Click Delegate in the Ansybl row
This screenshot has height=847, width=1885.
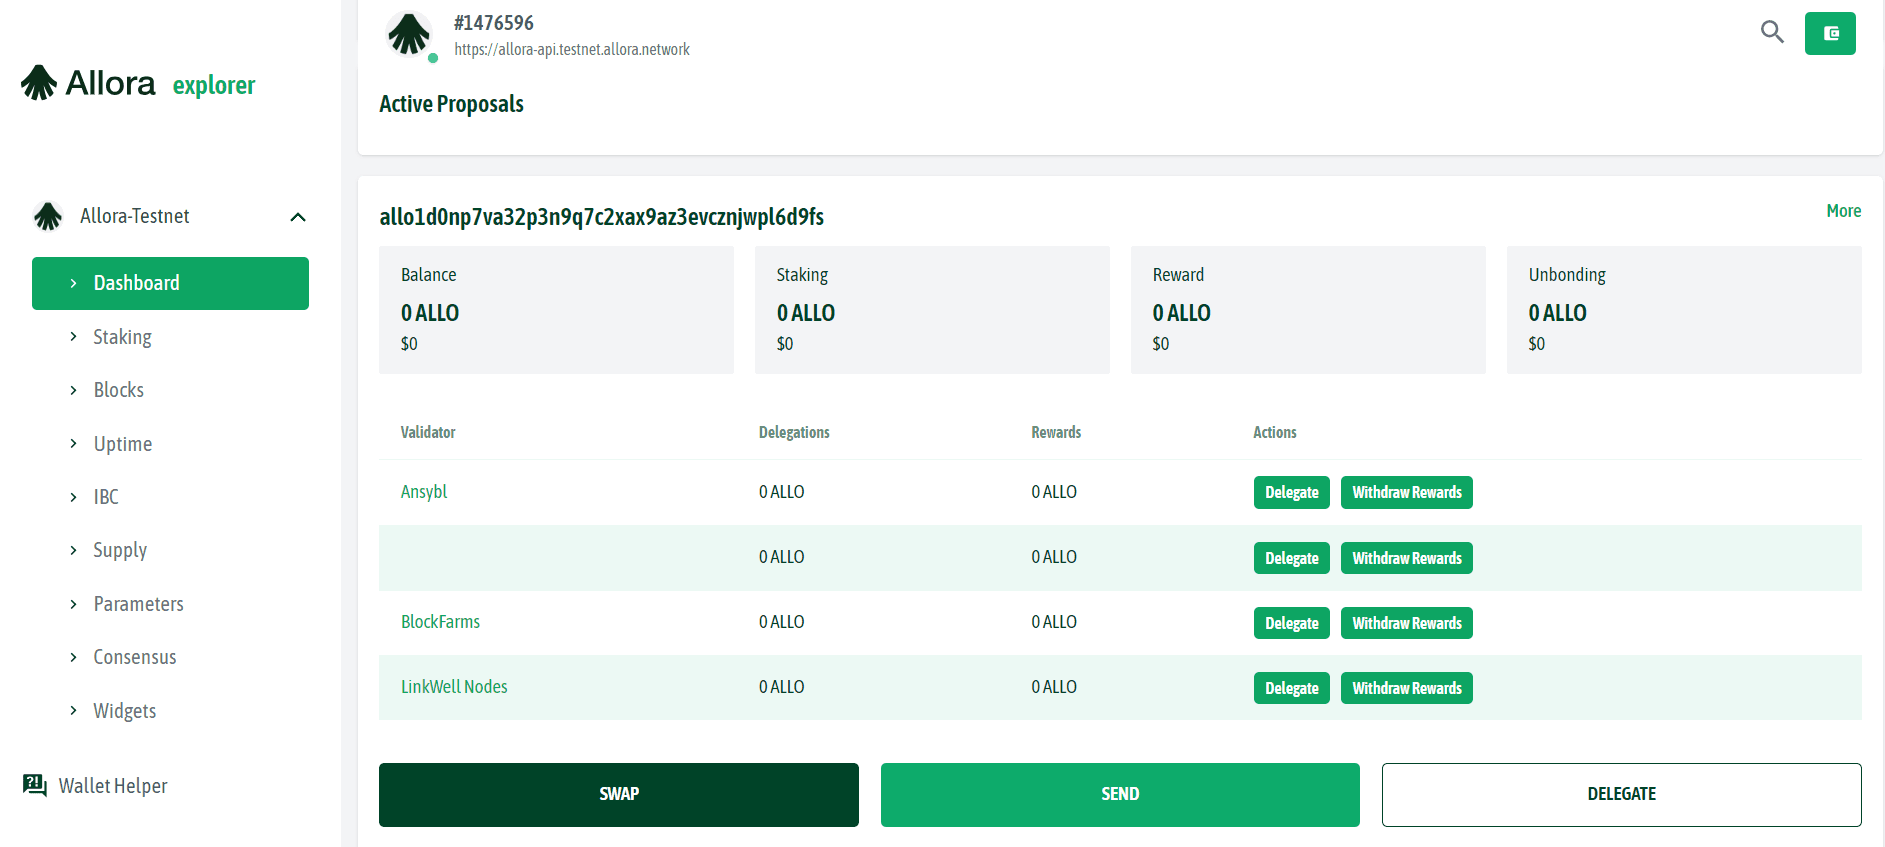tap(1291, 492)
